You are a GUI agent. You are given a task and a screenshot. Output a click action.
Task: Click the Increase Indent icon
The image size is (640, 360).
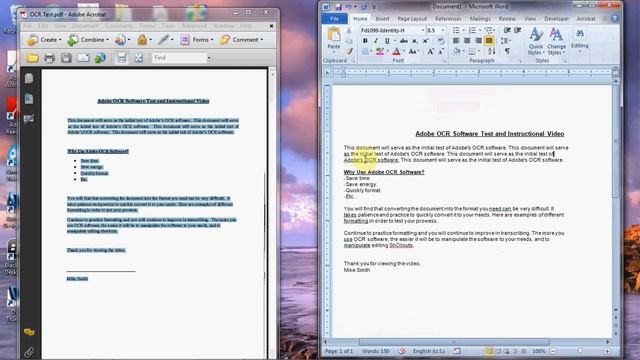pos(518,30)
